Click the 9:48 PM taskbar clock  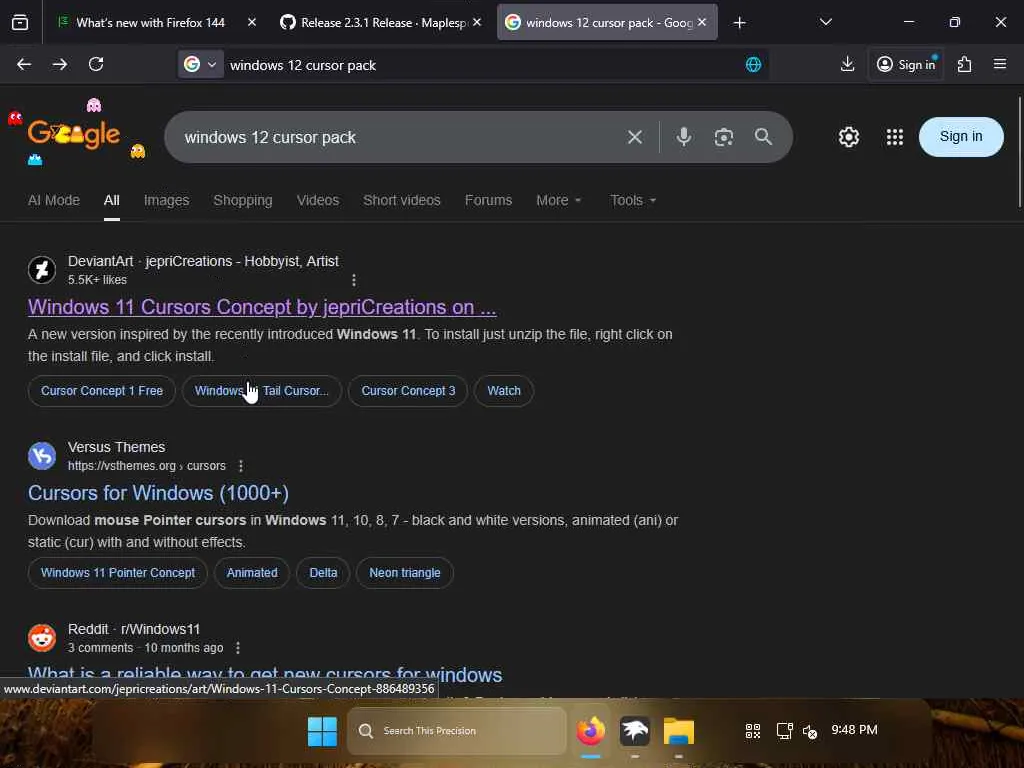coord(854,730)
